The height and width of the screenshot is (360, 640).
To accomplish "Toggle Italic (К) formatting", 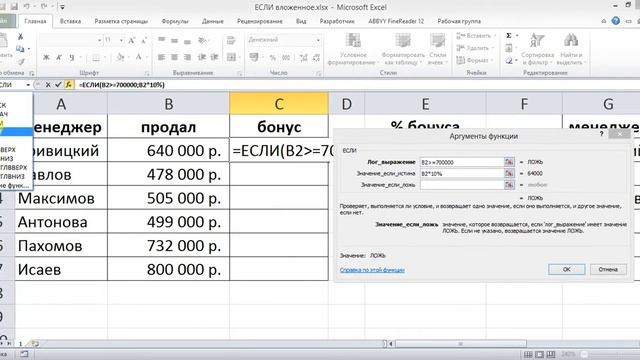I will coord(59,58).
